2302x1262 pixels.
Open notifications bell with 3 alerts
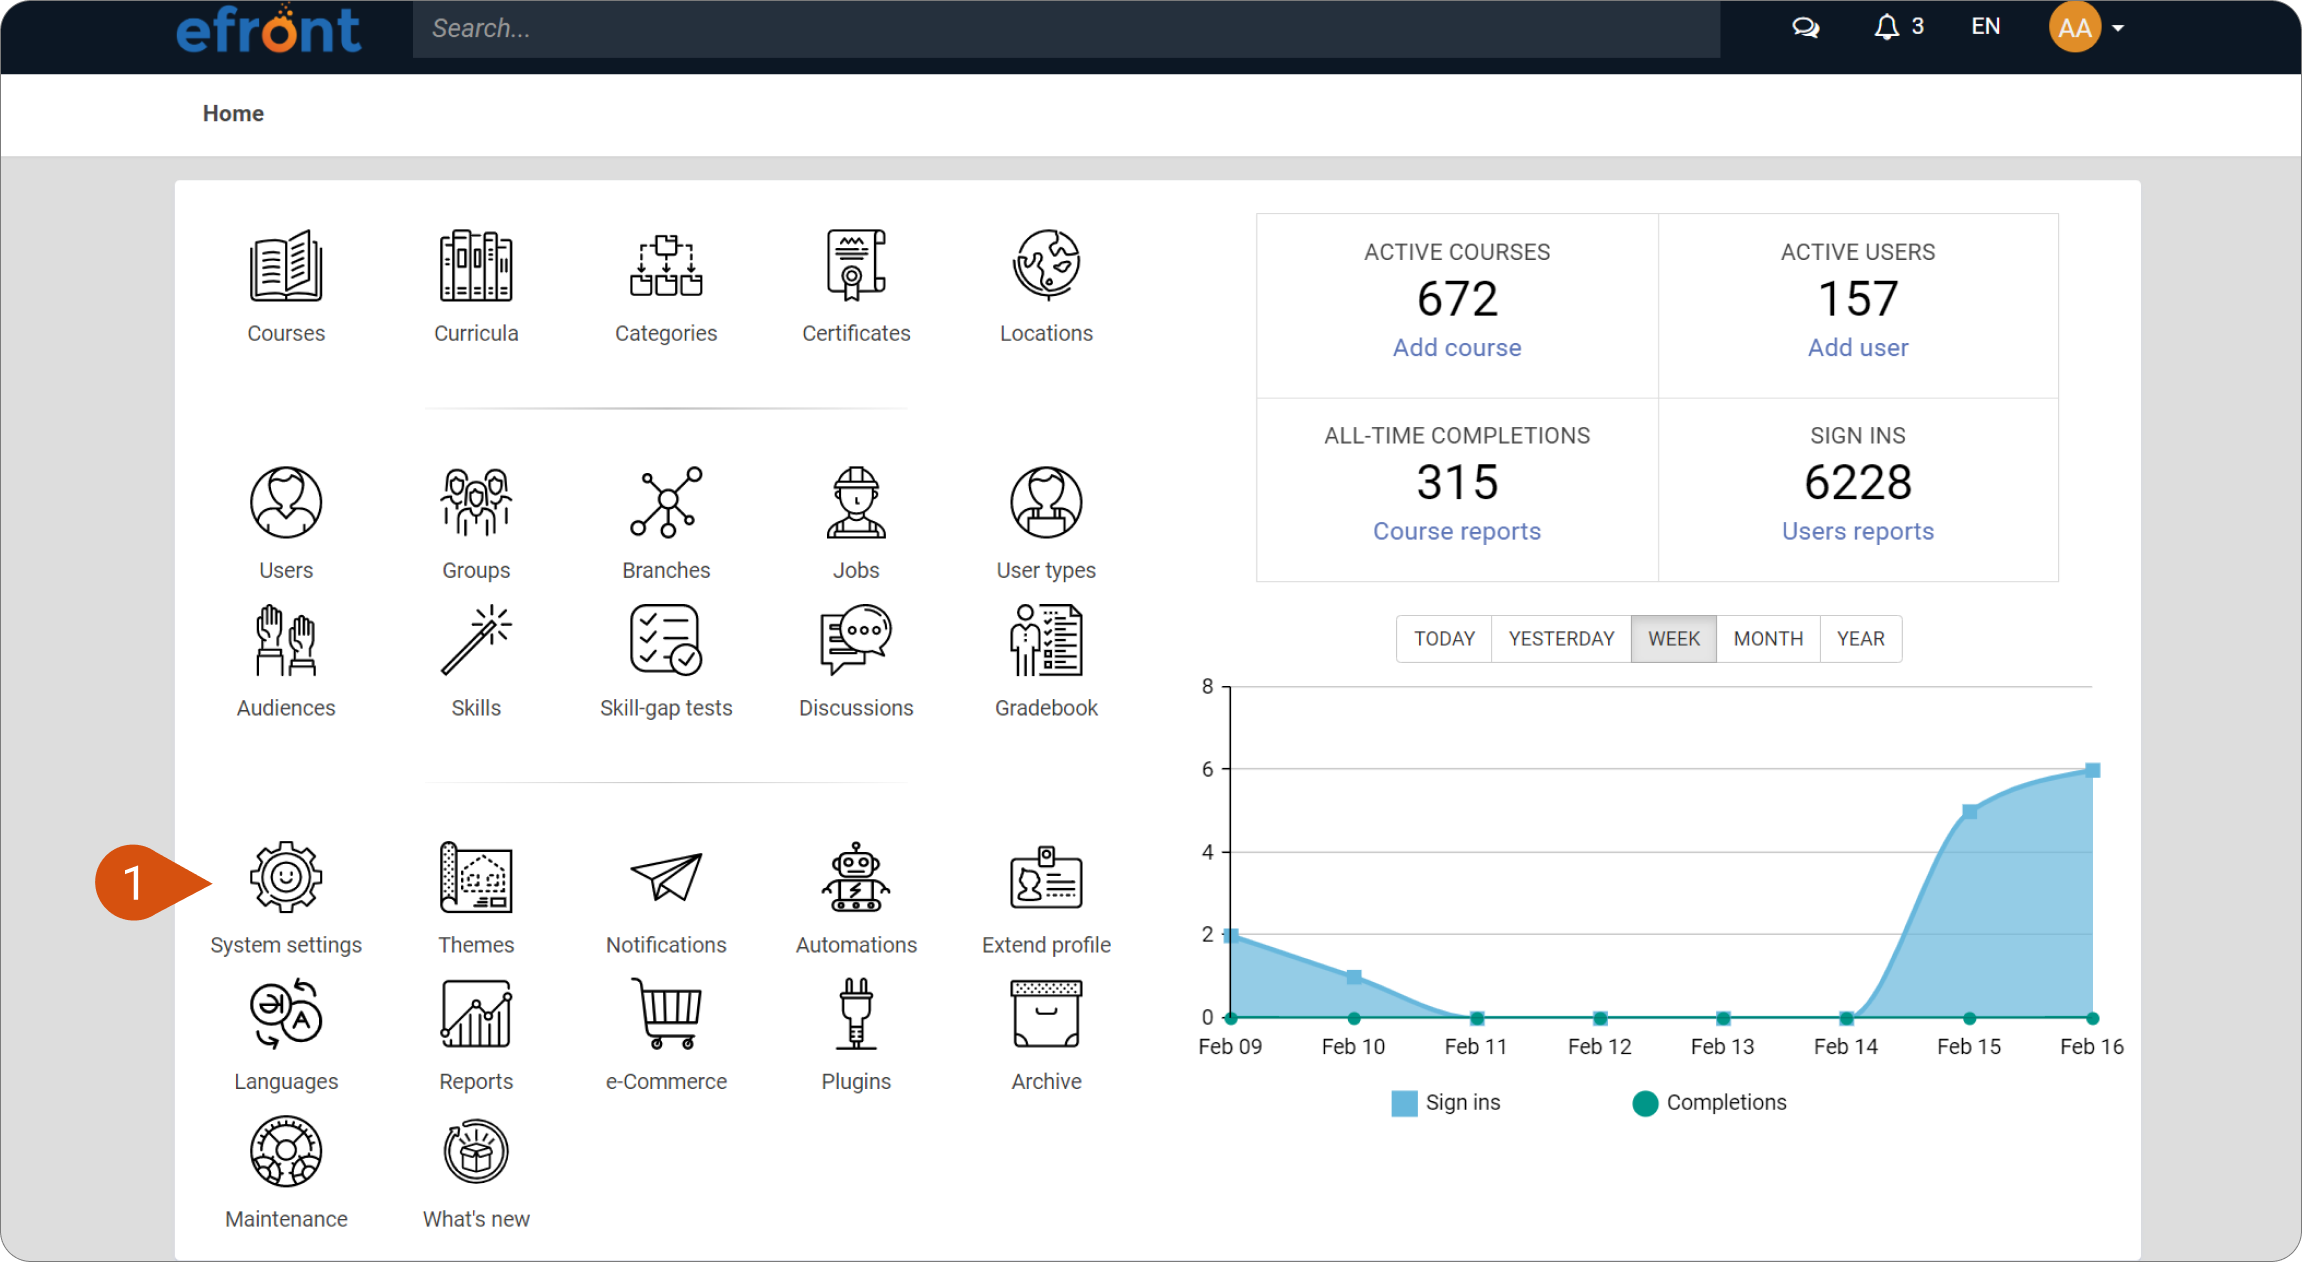click(1898, 27)
